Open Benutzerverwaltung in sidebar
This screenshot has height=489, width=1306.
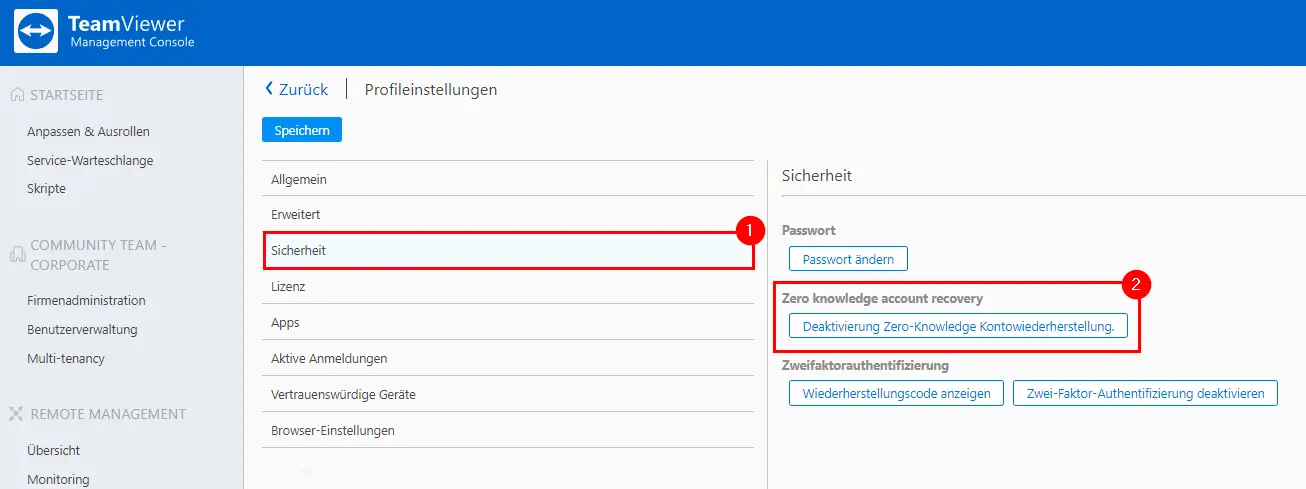coord(82,329)
